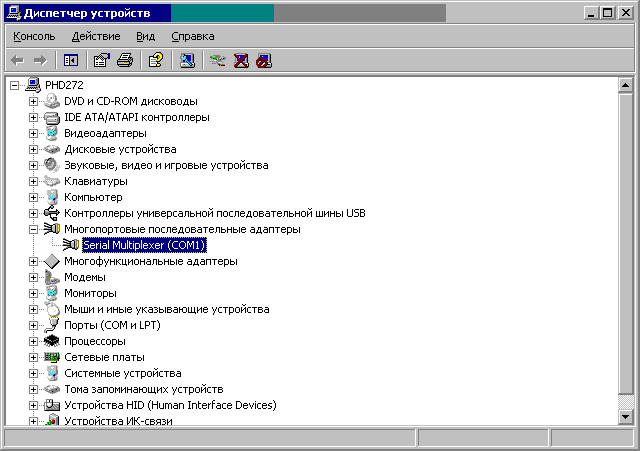Click the Звуковые устройства speaker icon
This screenshot has width=640, height=451.
[52, 165]
